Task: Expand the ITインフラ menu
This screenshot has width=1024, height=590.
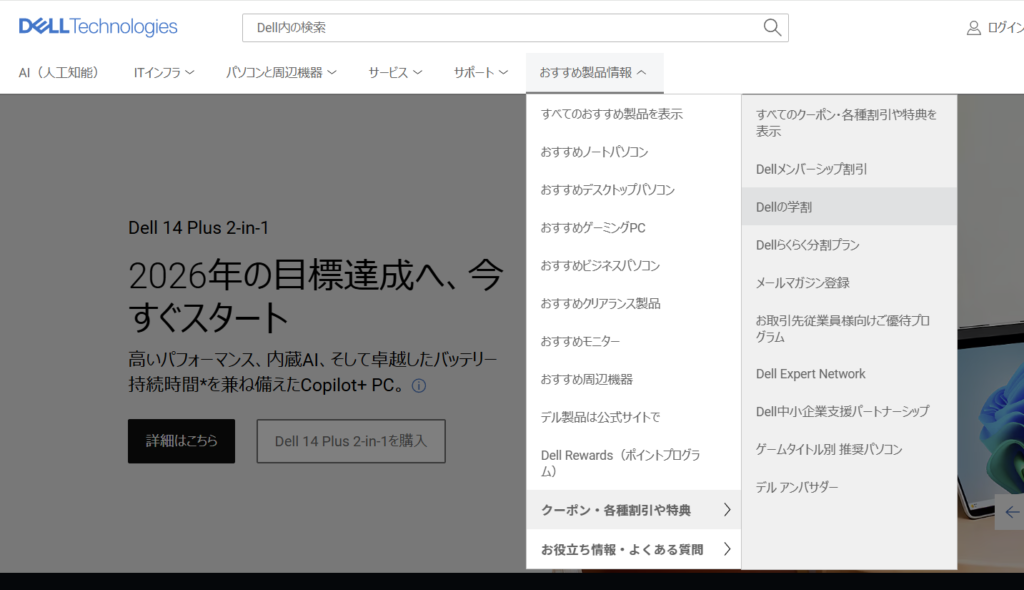Action: [164, 72]
